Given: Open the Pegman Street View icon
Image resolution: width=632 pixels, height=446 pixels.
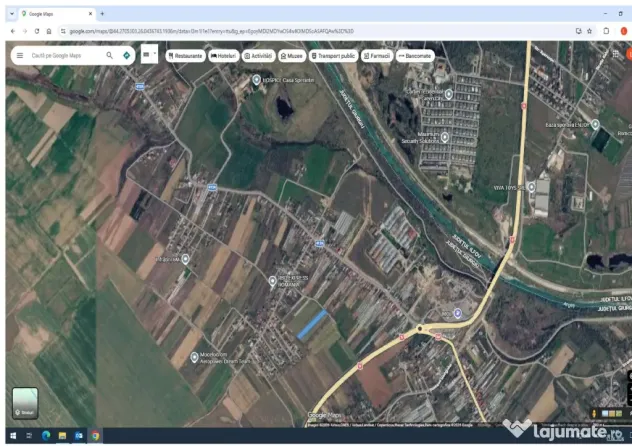Looking at the screenshot, I should tap(594, 413).
